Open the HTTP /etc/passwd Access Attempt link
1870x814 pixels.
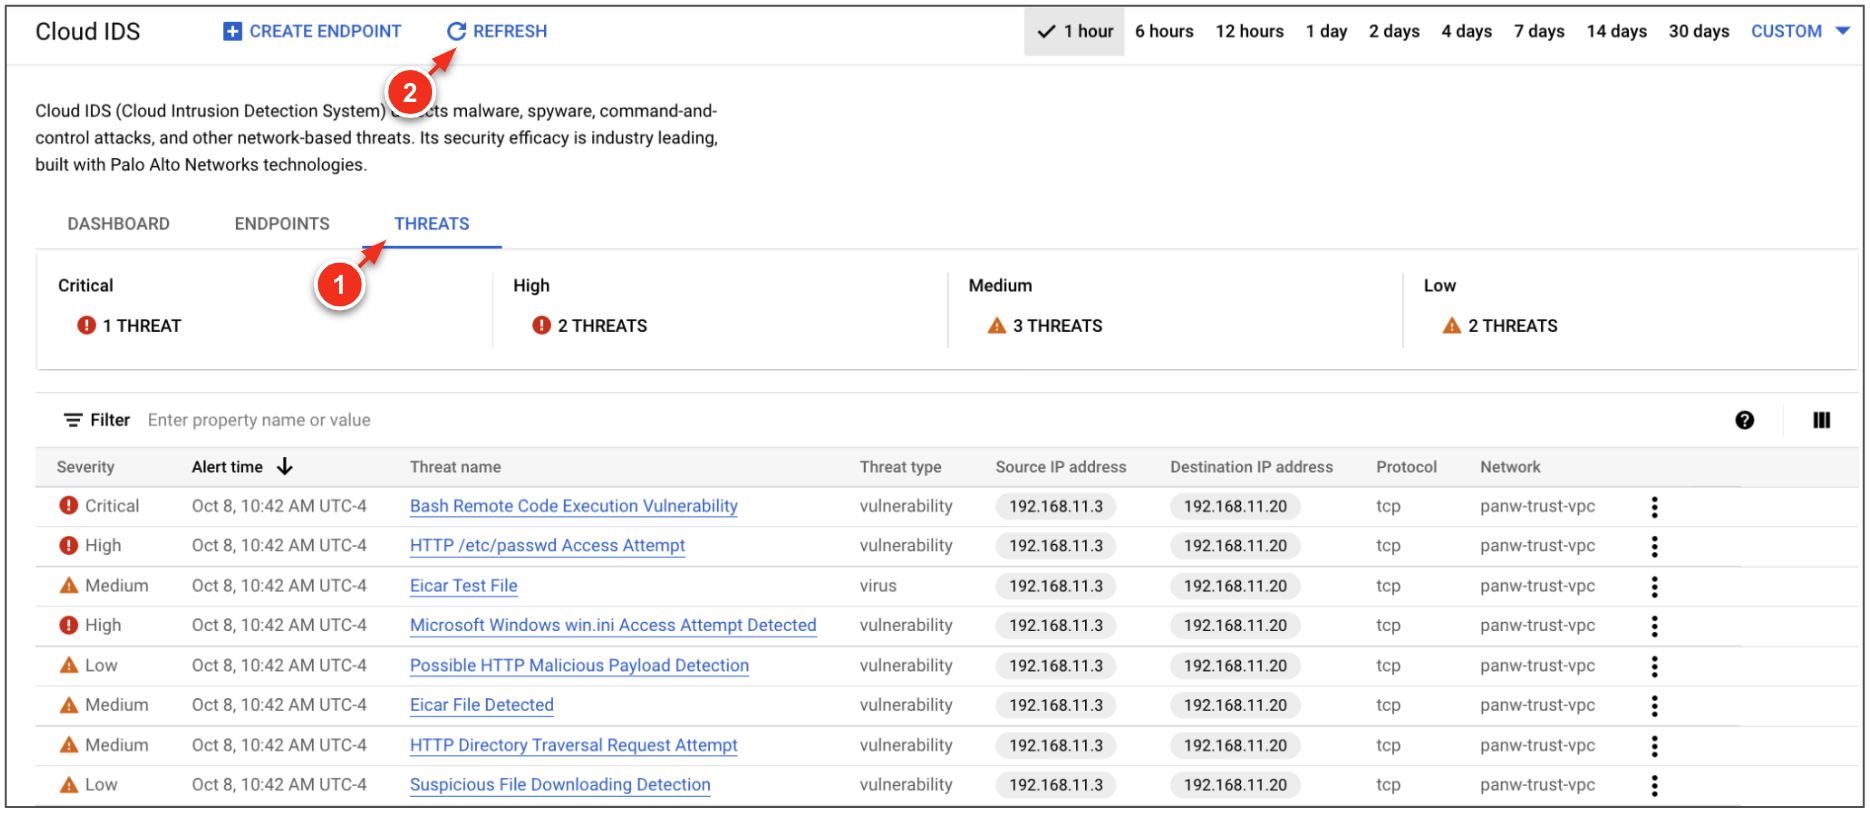coord(547,546)
